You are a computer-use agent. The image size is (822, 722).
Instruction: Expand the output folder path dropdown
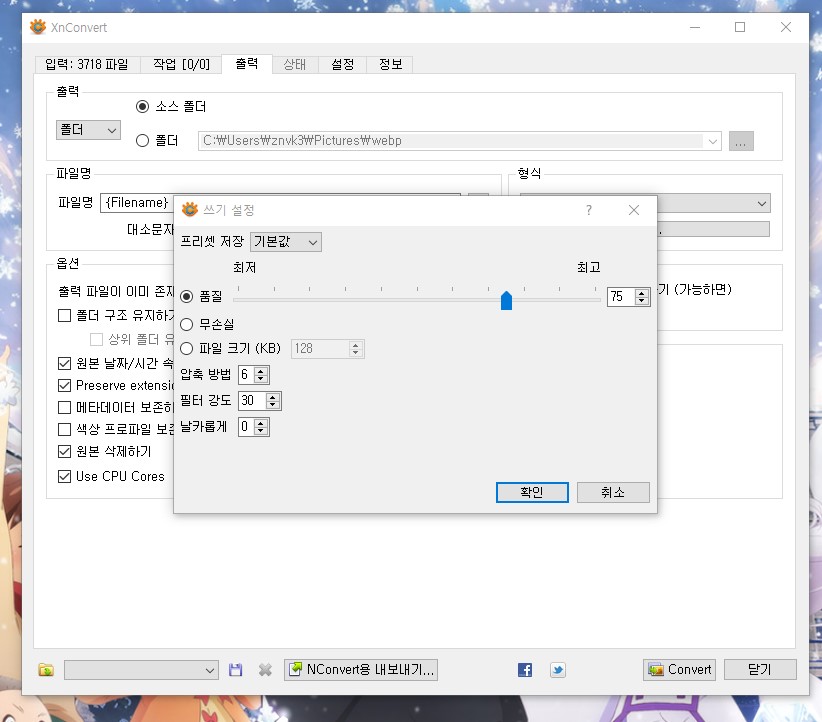point(712,141)
